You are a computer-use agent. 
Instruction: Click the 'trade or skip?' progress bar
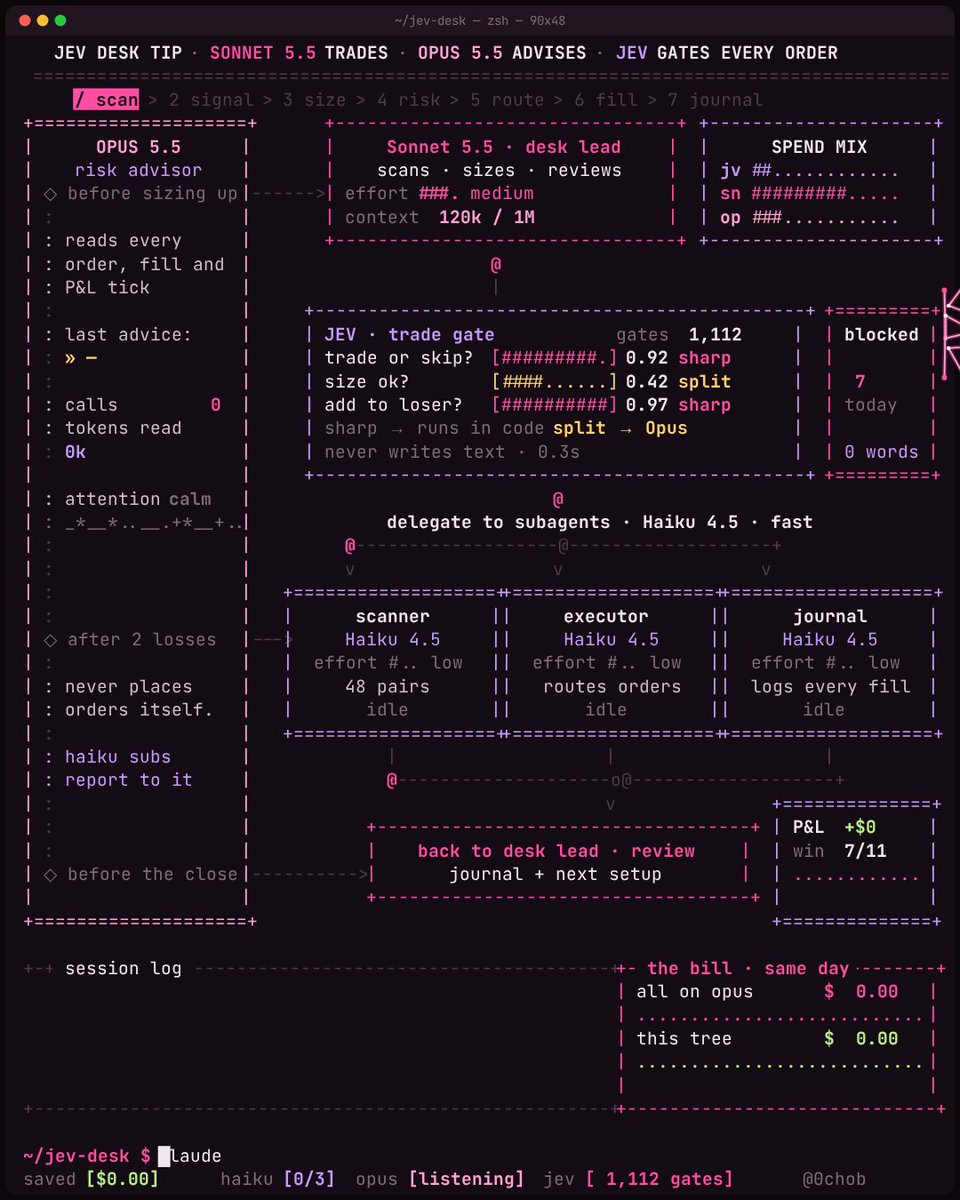(x=555, y=358)
